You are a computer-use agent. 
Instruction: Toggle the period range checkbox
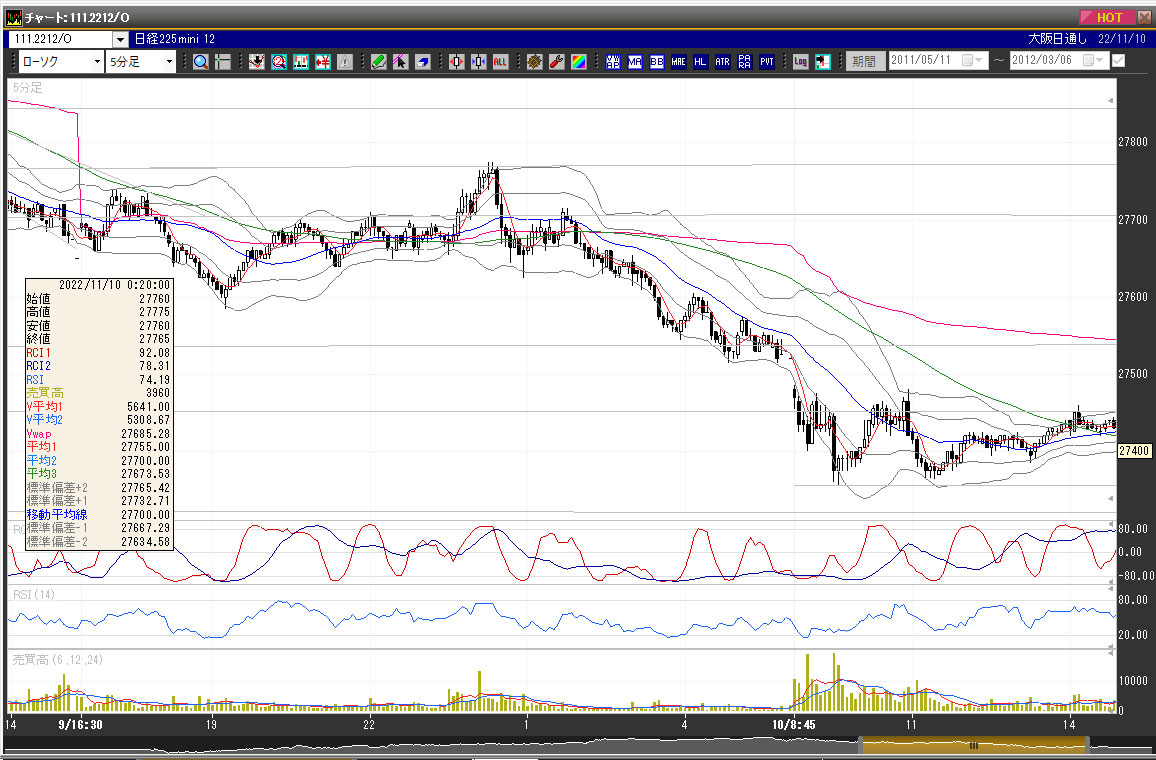click(x=1118, y=60)
